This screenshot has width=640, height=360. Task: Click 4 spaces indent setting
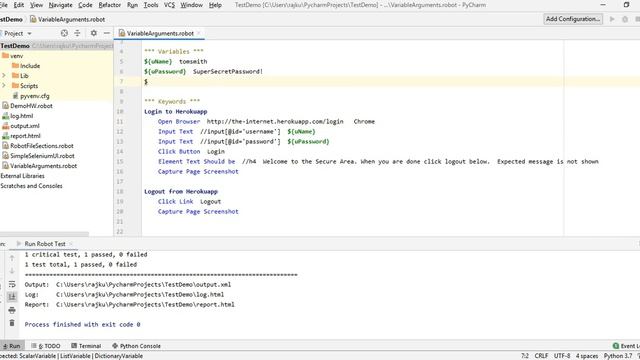click(587, 356)
